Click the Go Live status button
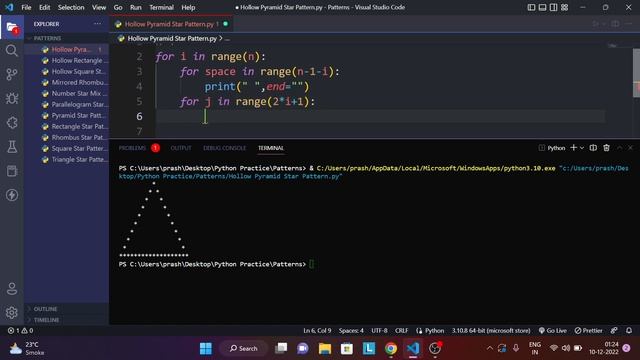The width and height of the screenshot is (640, 360). point(553,330)
